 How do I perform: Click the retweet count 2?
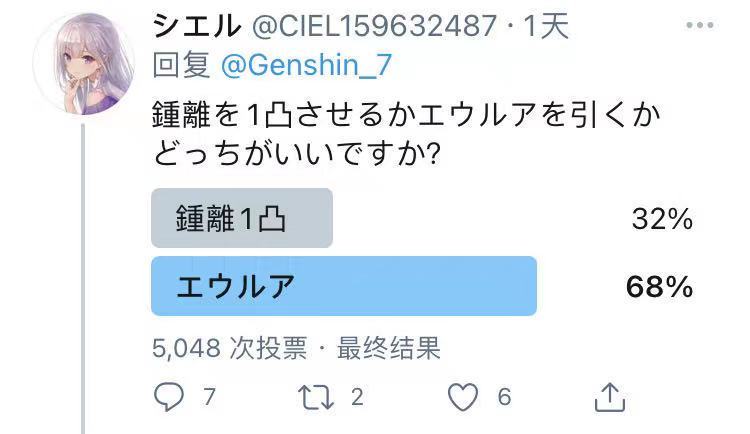coord(357,398)
